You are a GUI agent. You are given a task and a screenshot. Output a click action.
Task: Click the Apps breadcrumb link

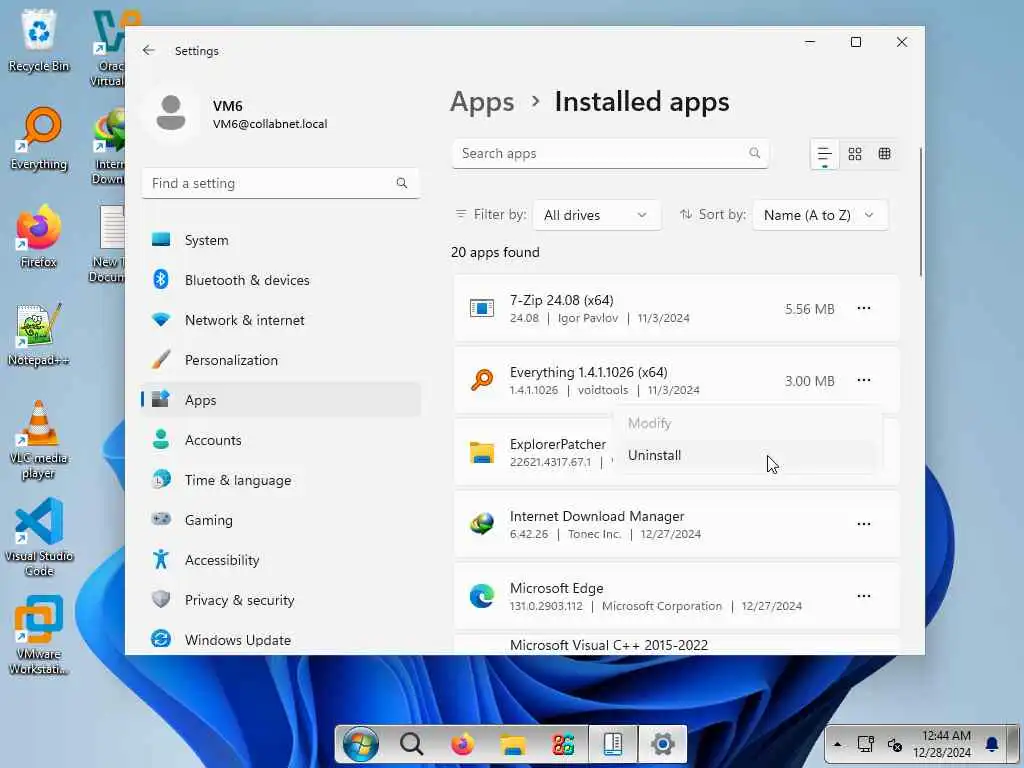coord(482,102)
